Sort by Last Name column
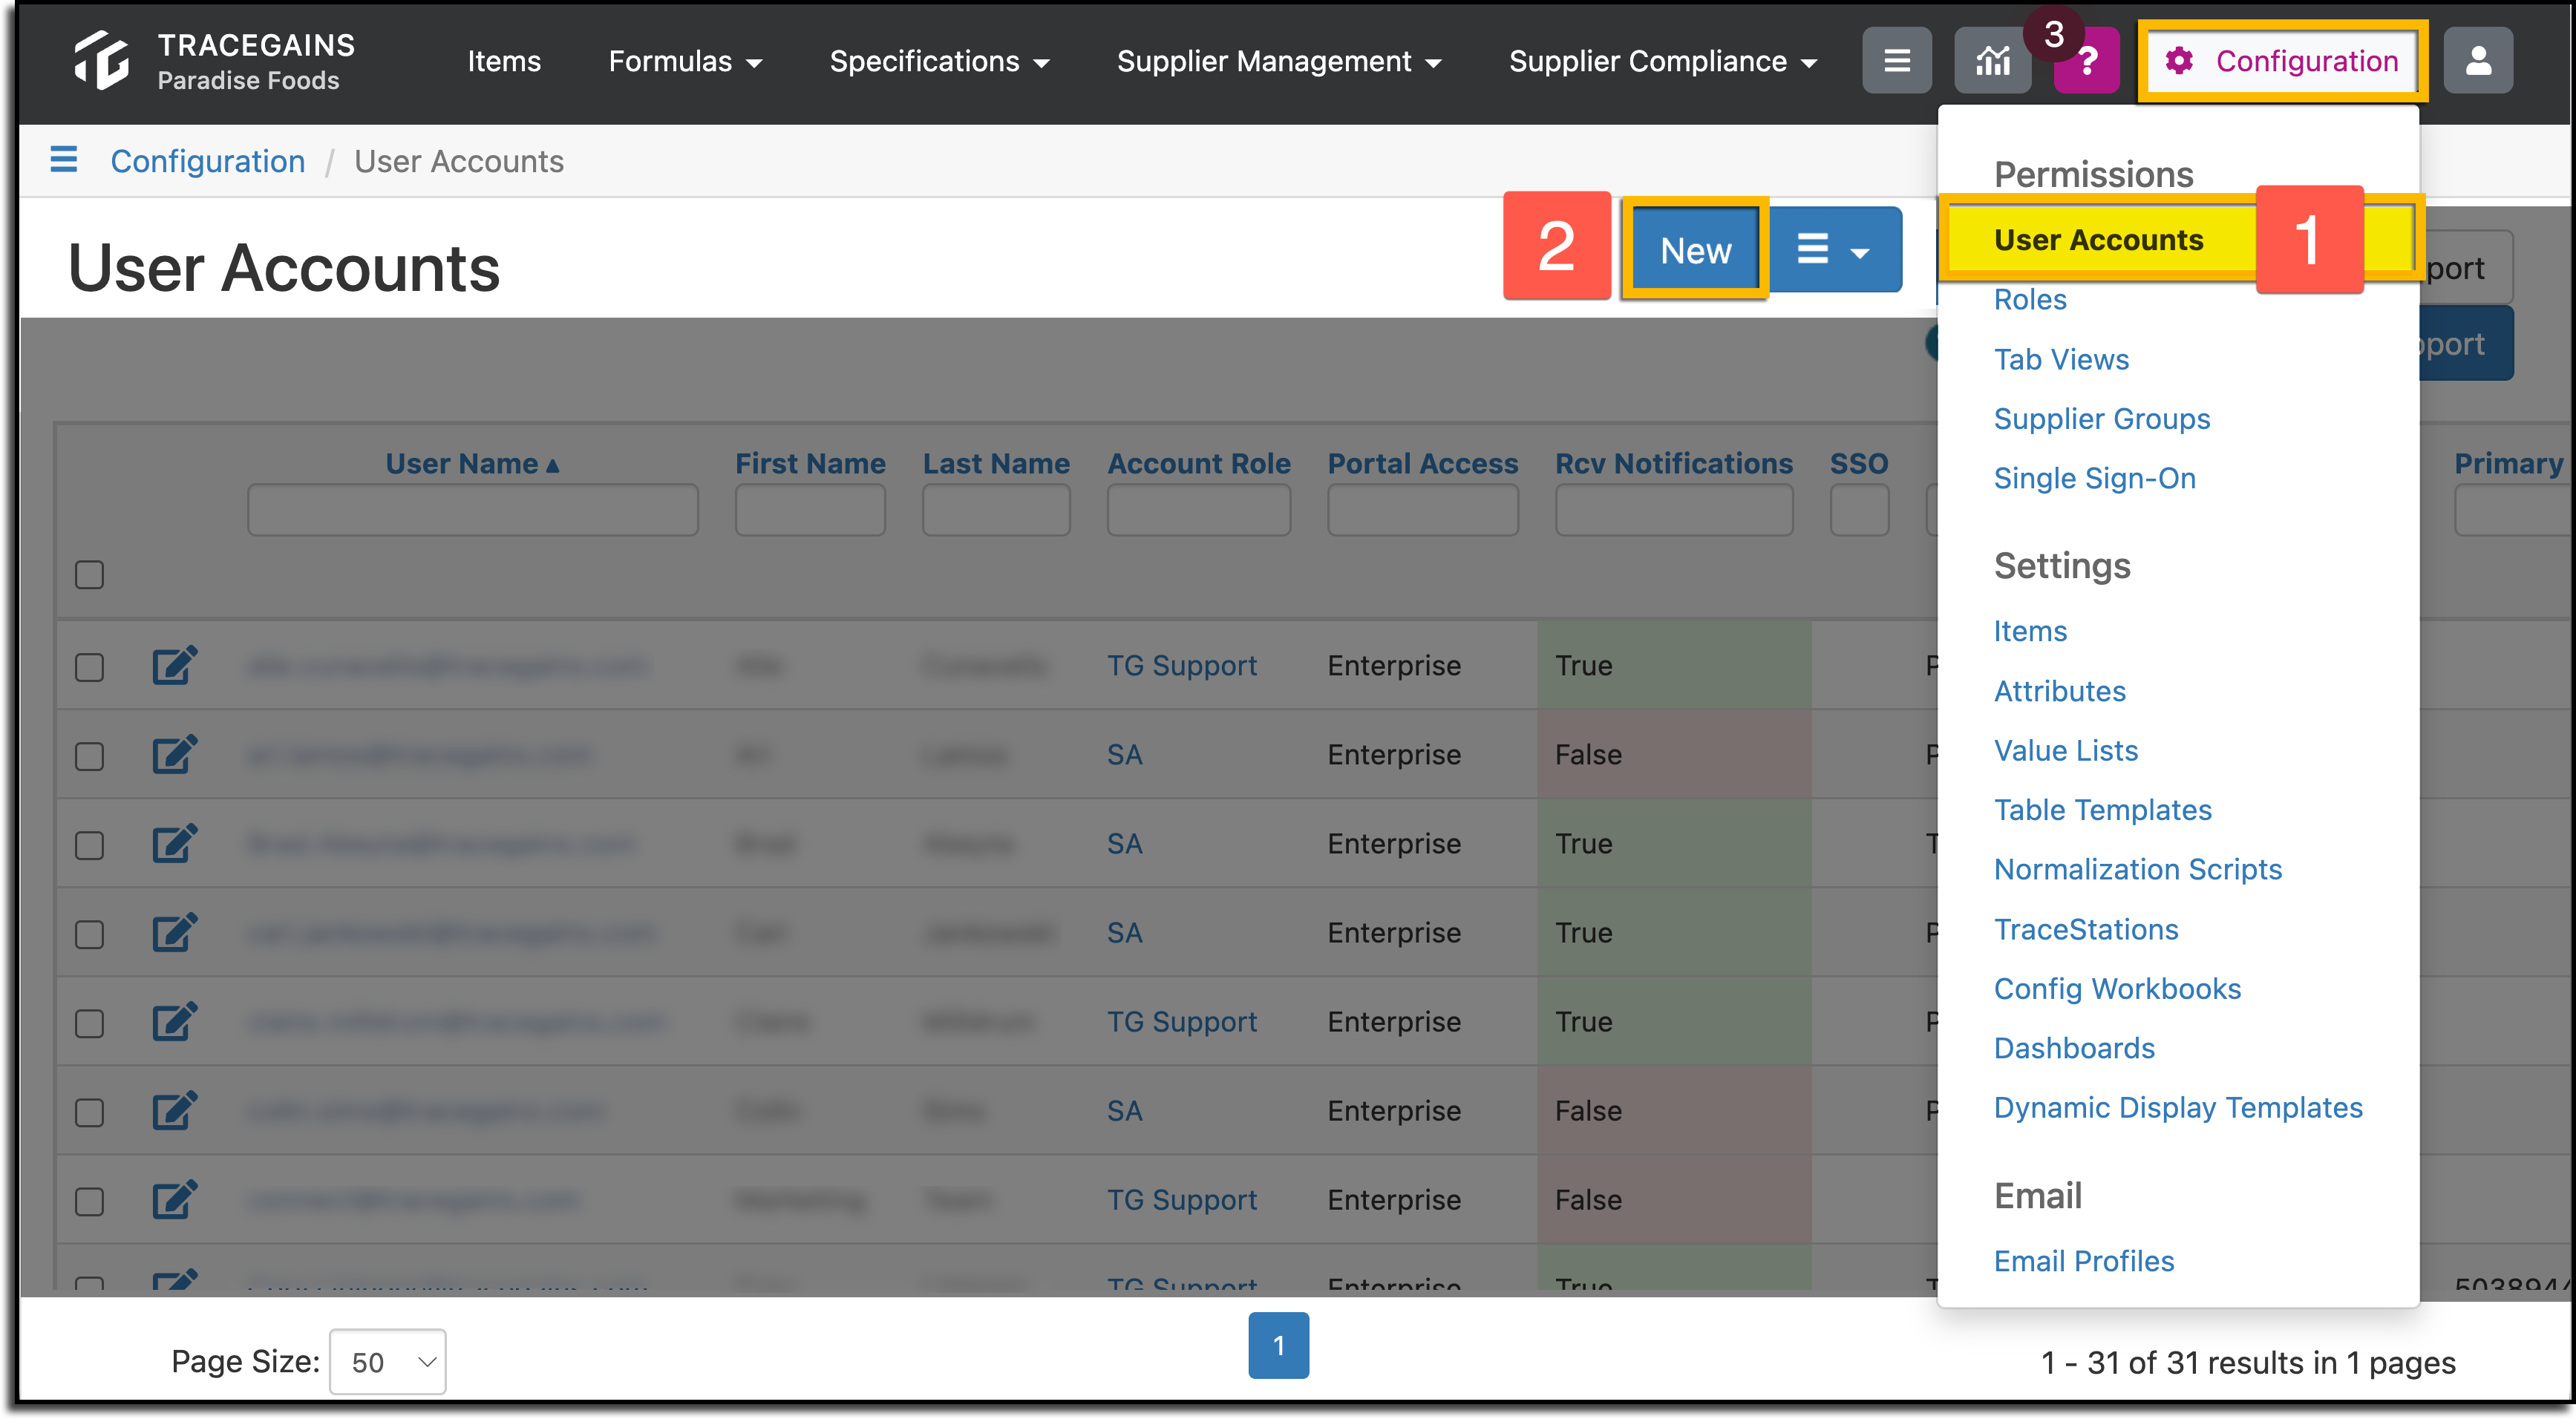Screen dimensions: 2576x1419 coord(996,463)
